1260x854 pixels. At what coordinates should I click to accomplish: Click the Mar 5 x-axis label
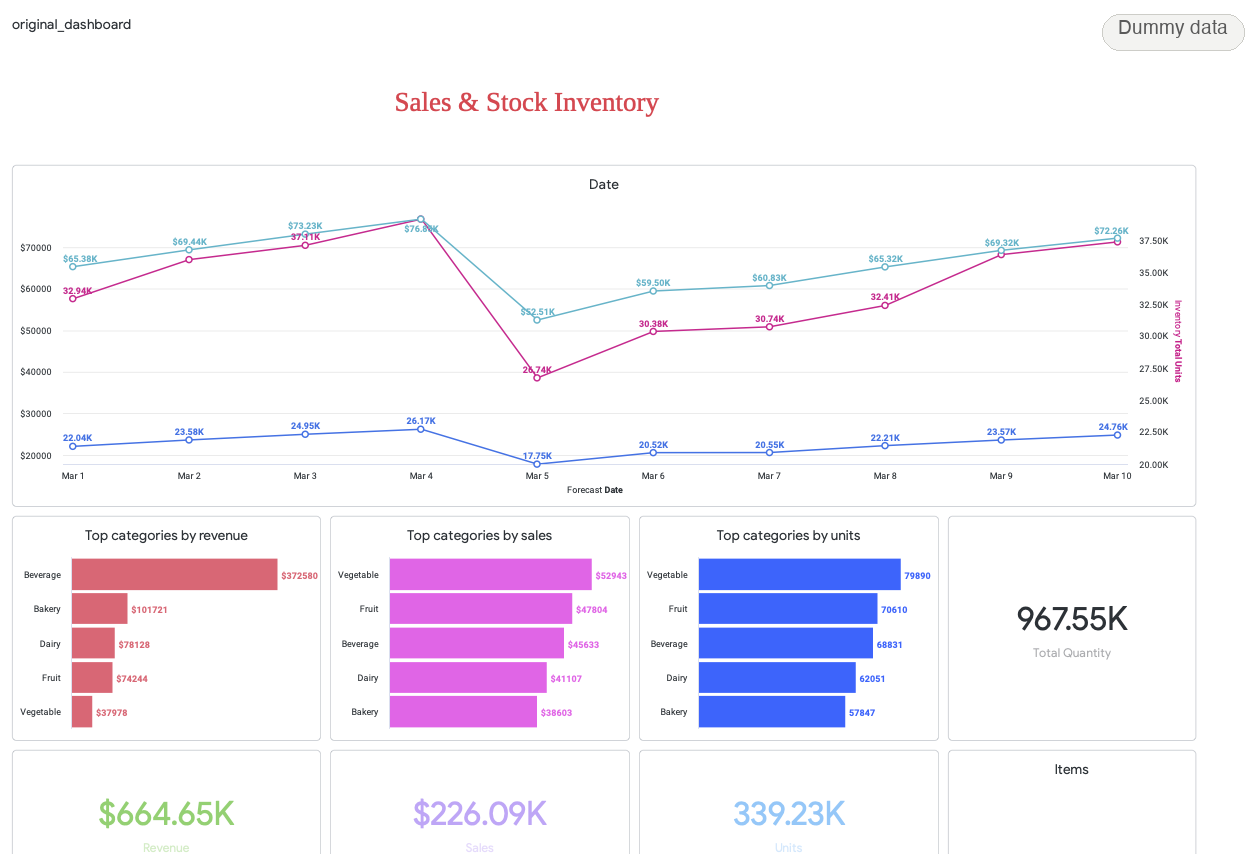pos(537,476)
